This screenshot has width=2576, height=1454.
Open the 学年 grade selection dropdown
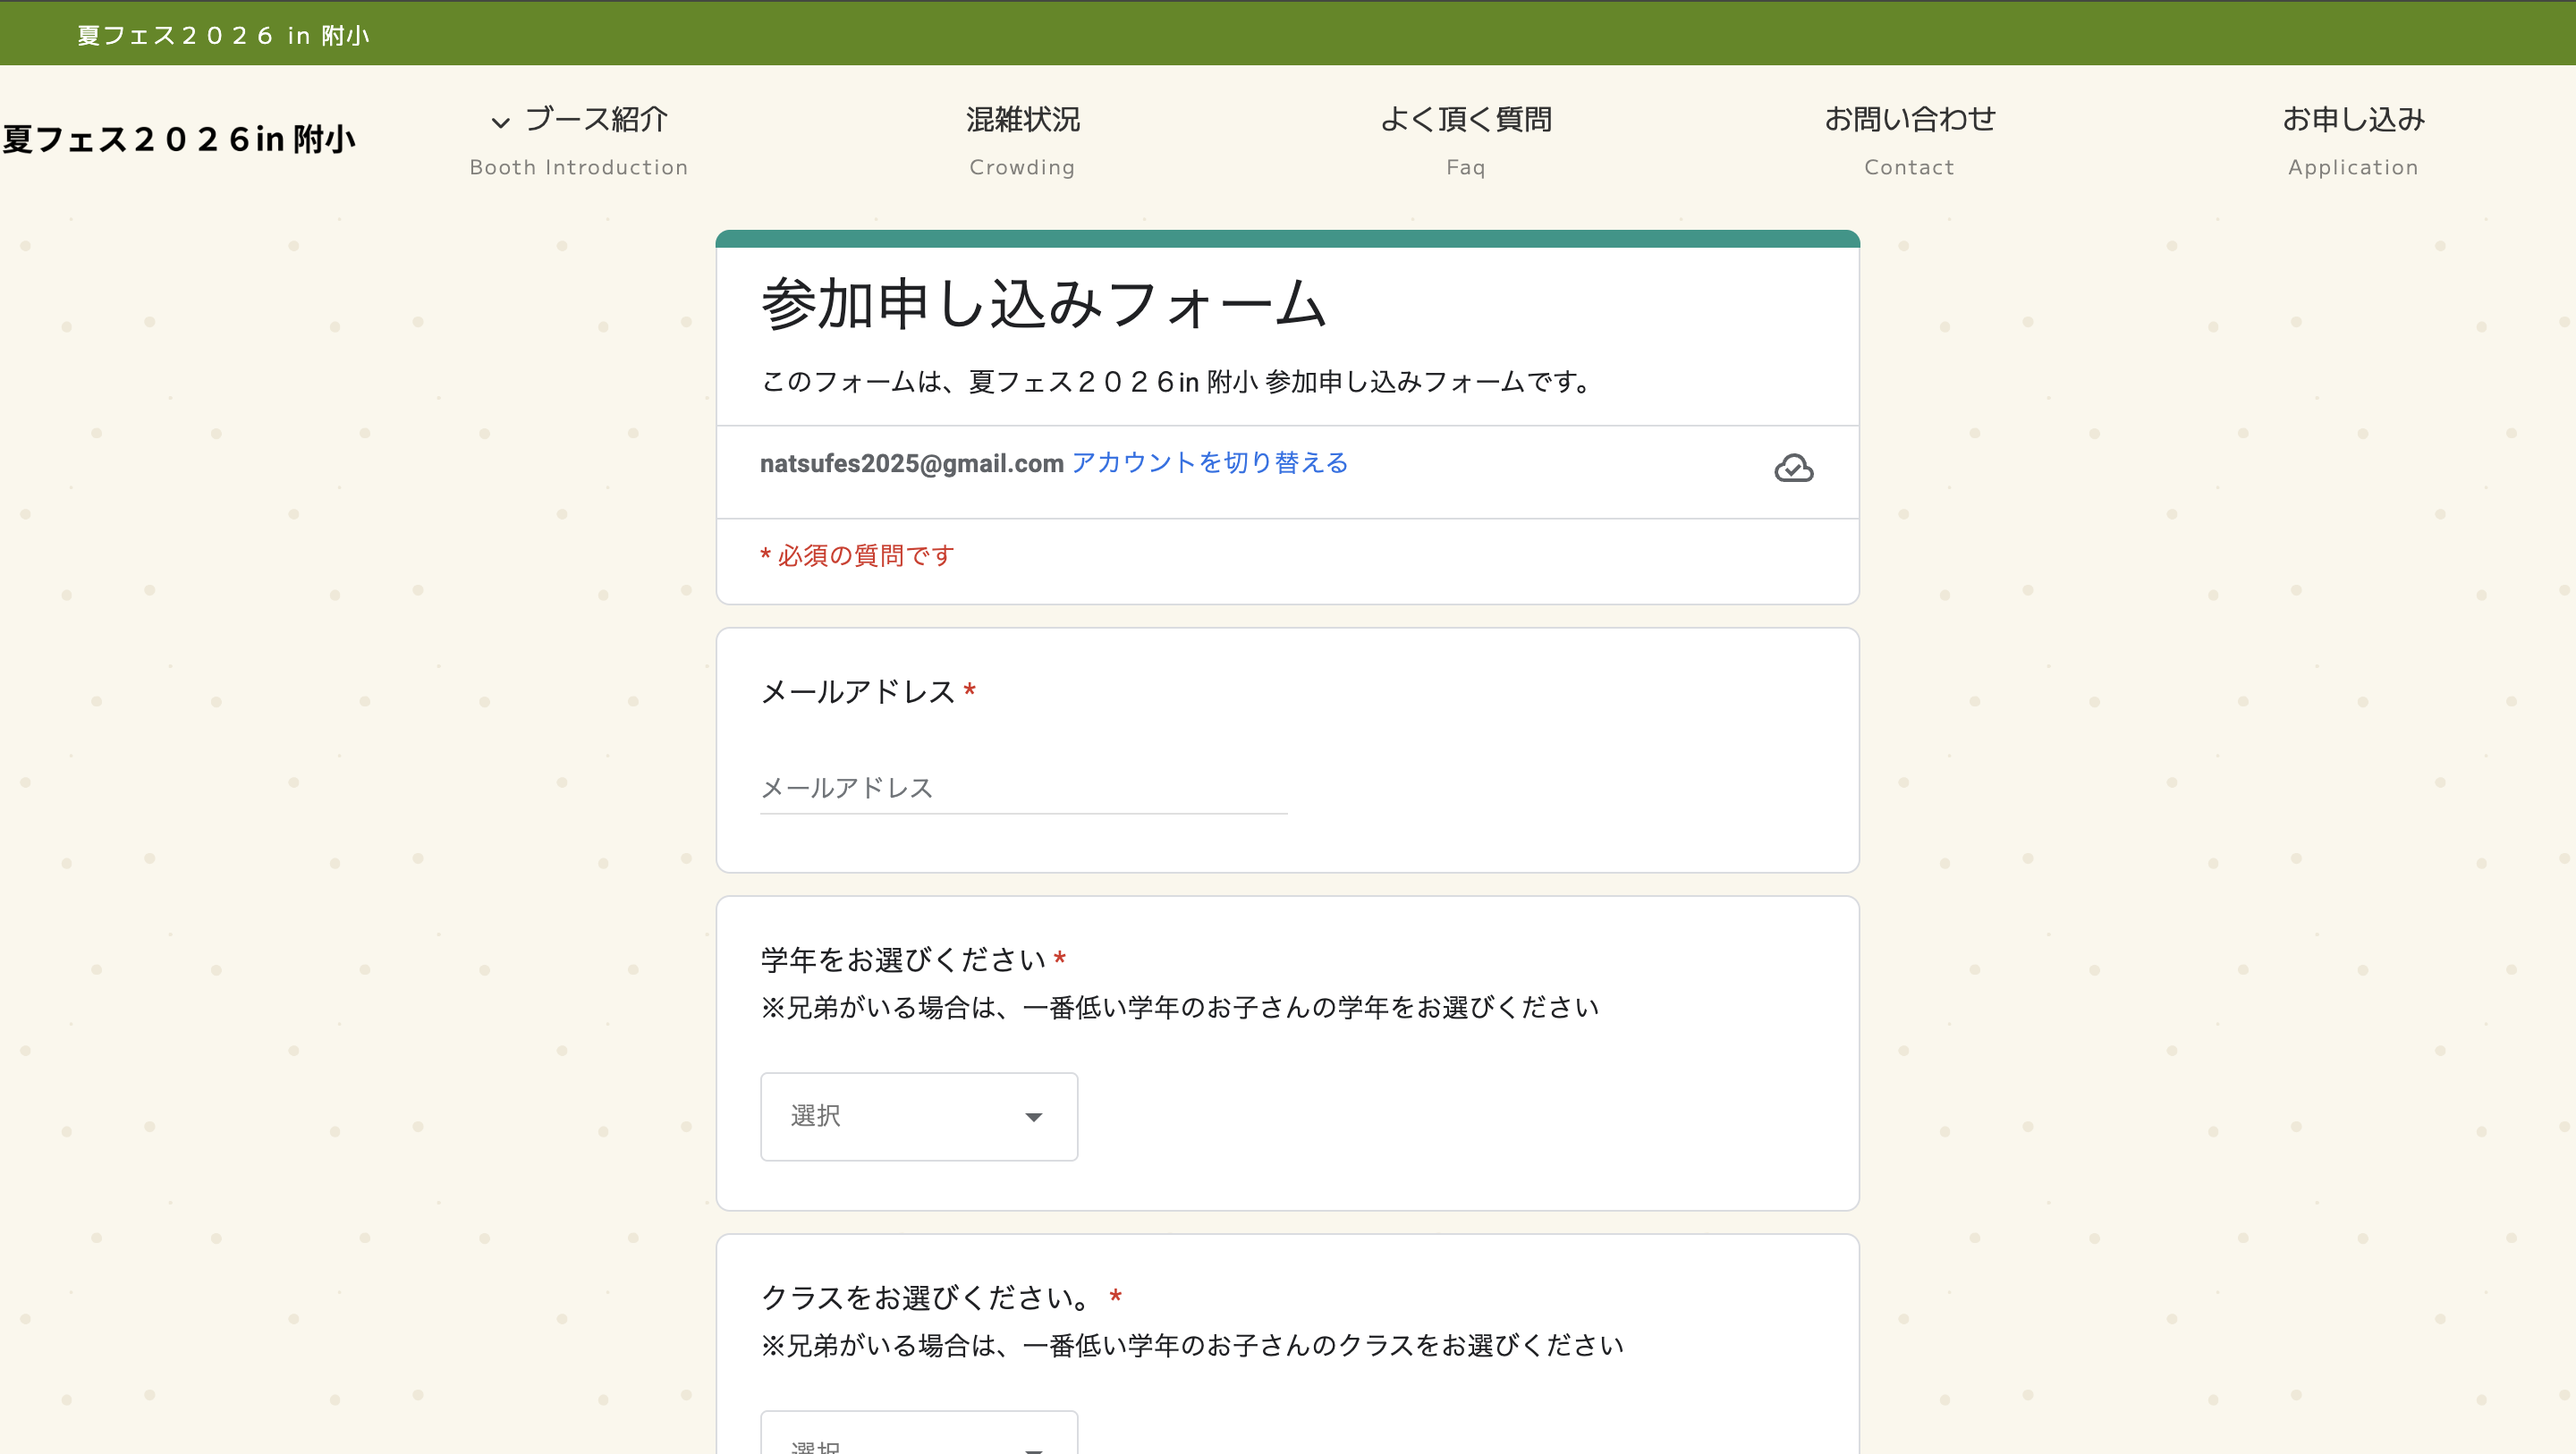tap(918, 1116)
